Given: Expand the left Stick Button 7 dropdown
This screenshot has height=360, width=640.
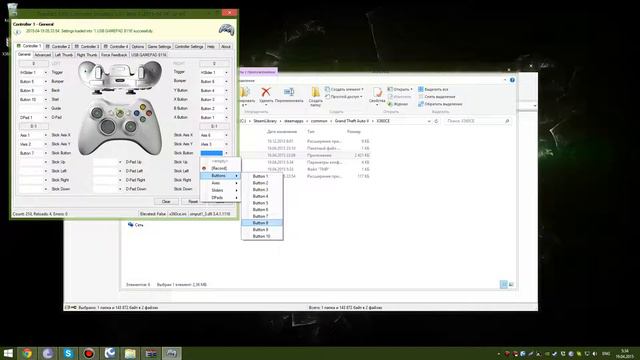Looking at the screenshot, I should [x=45, y=153].
